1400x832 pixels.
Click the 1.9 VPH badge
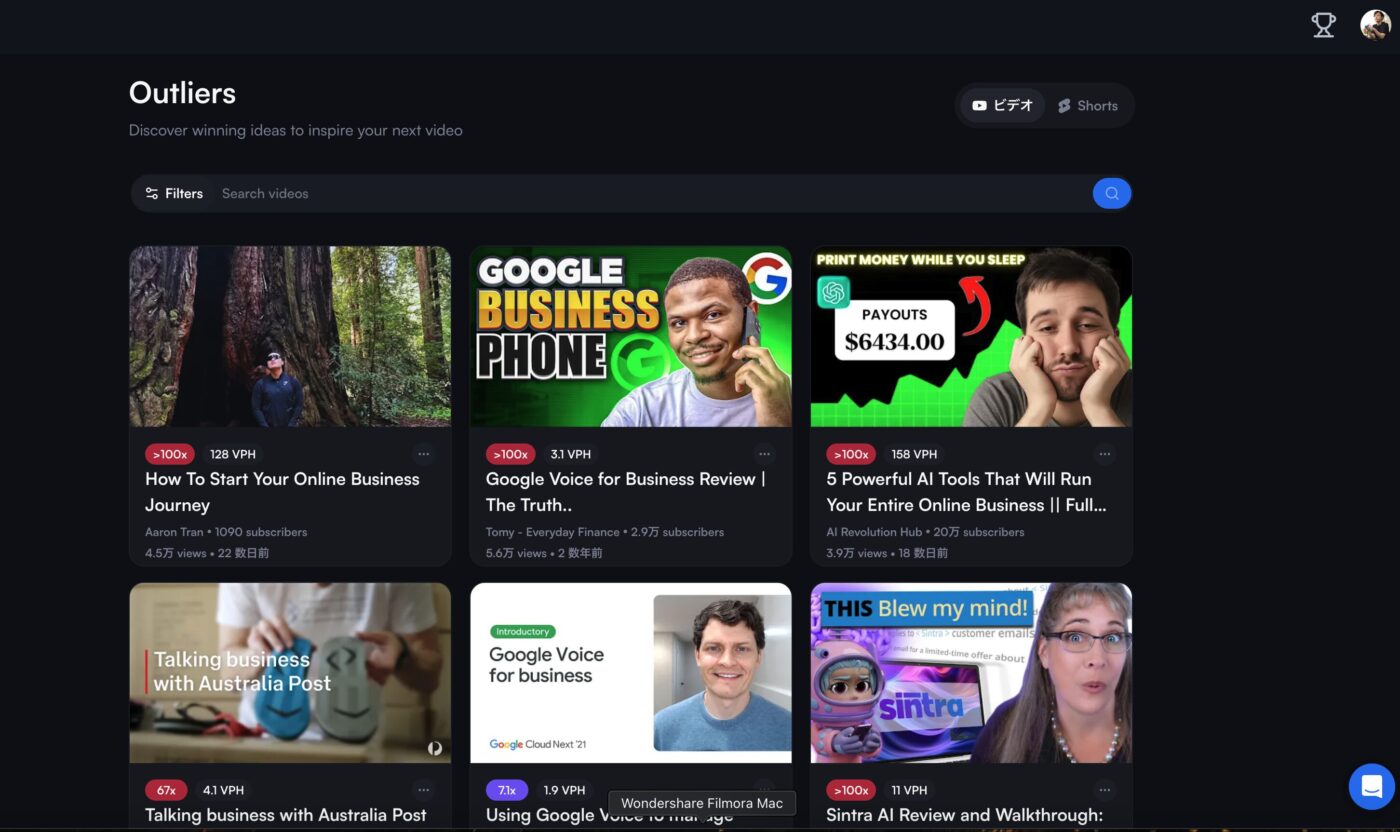(564, 790)
